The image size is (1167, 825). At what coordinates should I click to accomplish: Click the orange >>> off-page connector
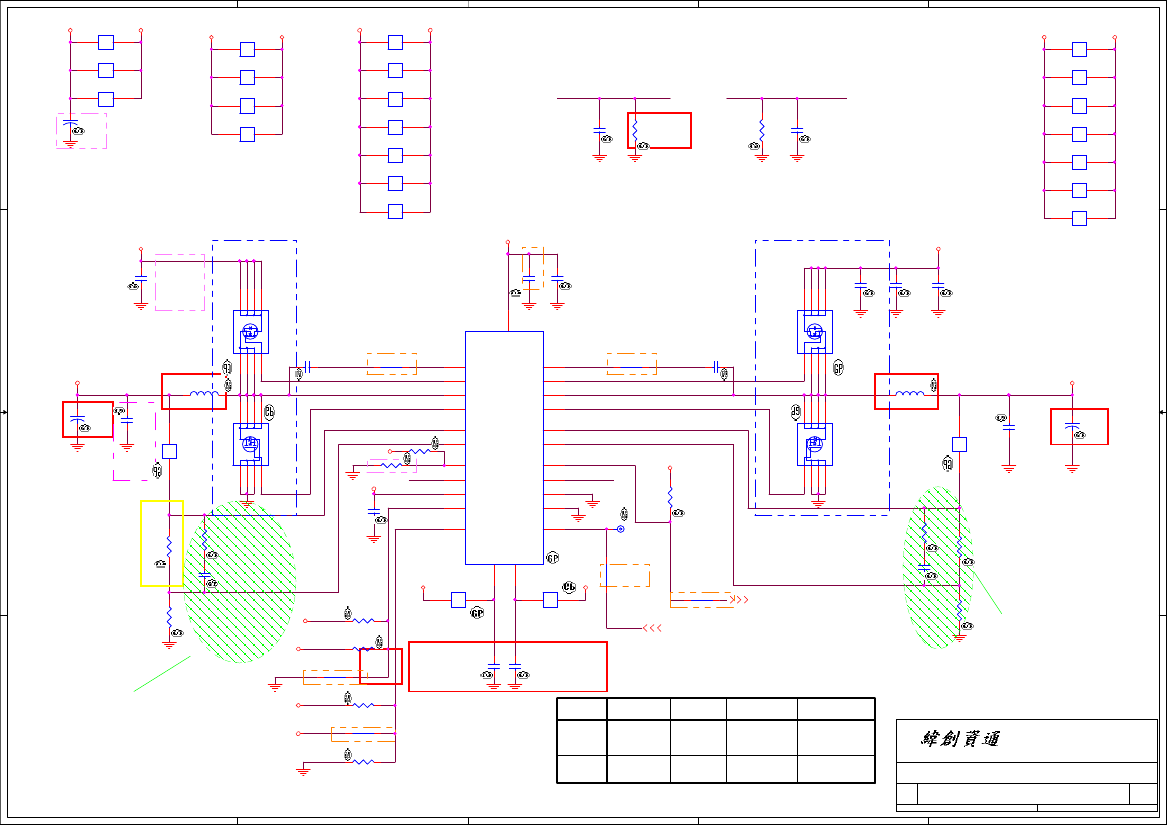click(x=740, y=599)
